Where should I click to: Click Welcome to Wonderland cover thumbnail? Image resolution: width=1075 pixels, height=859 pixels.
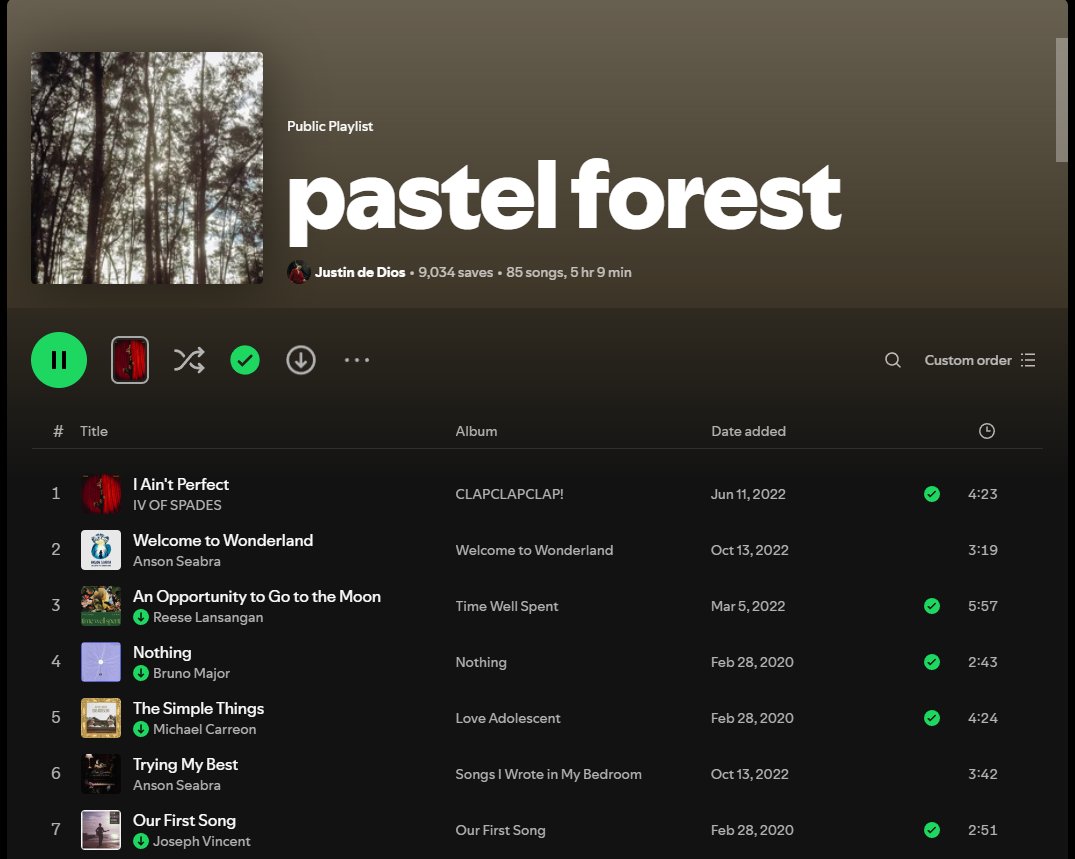pyautogui.click(x=101, y=550)
